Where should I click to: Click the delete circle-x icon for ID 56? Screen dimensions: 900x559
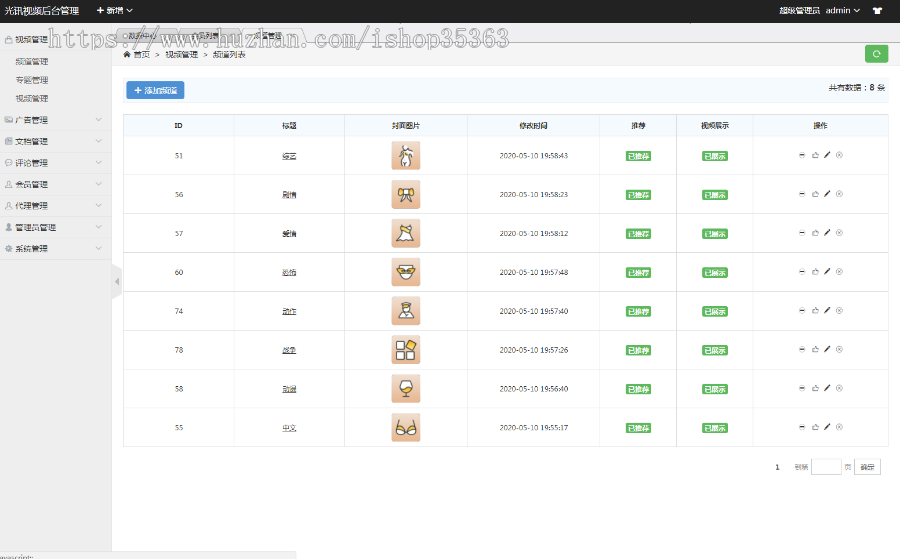tap(839, 194)
